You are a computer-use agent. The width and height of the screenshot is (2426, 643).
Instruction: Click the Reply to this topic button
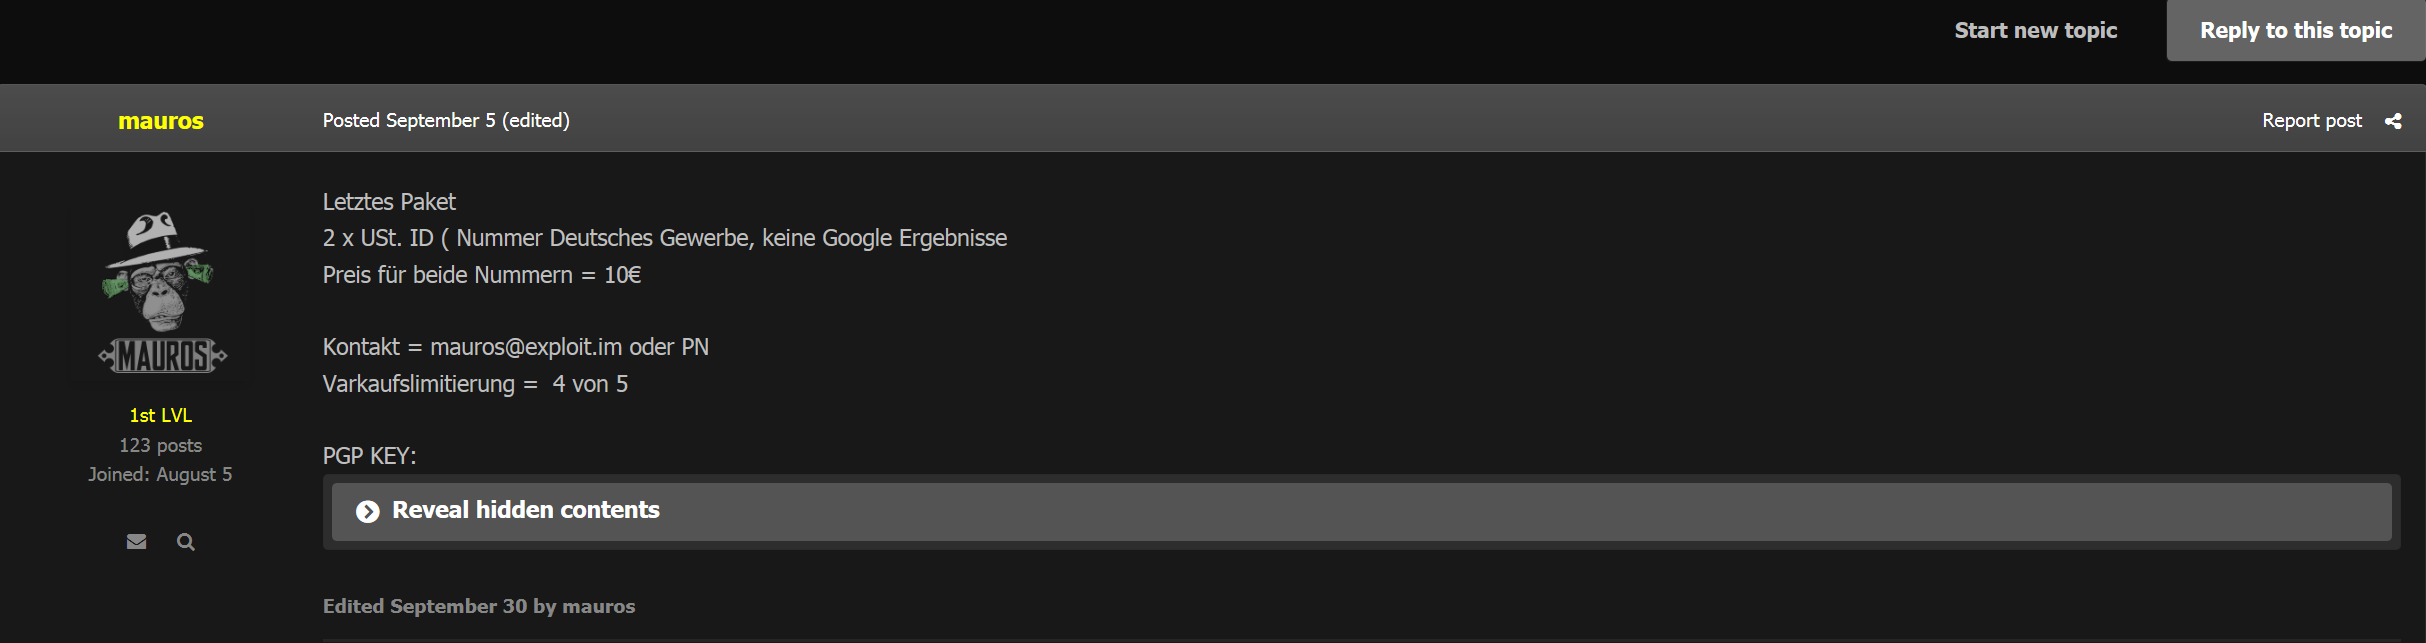coord(2296,31)
